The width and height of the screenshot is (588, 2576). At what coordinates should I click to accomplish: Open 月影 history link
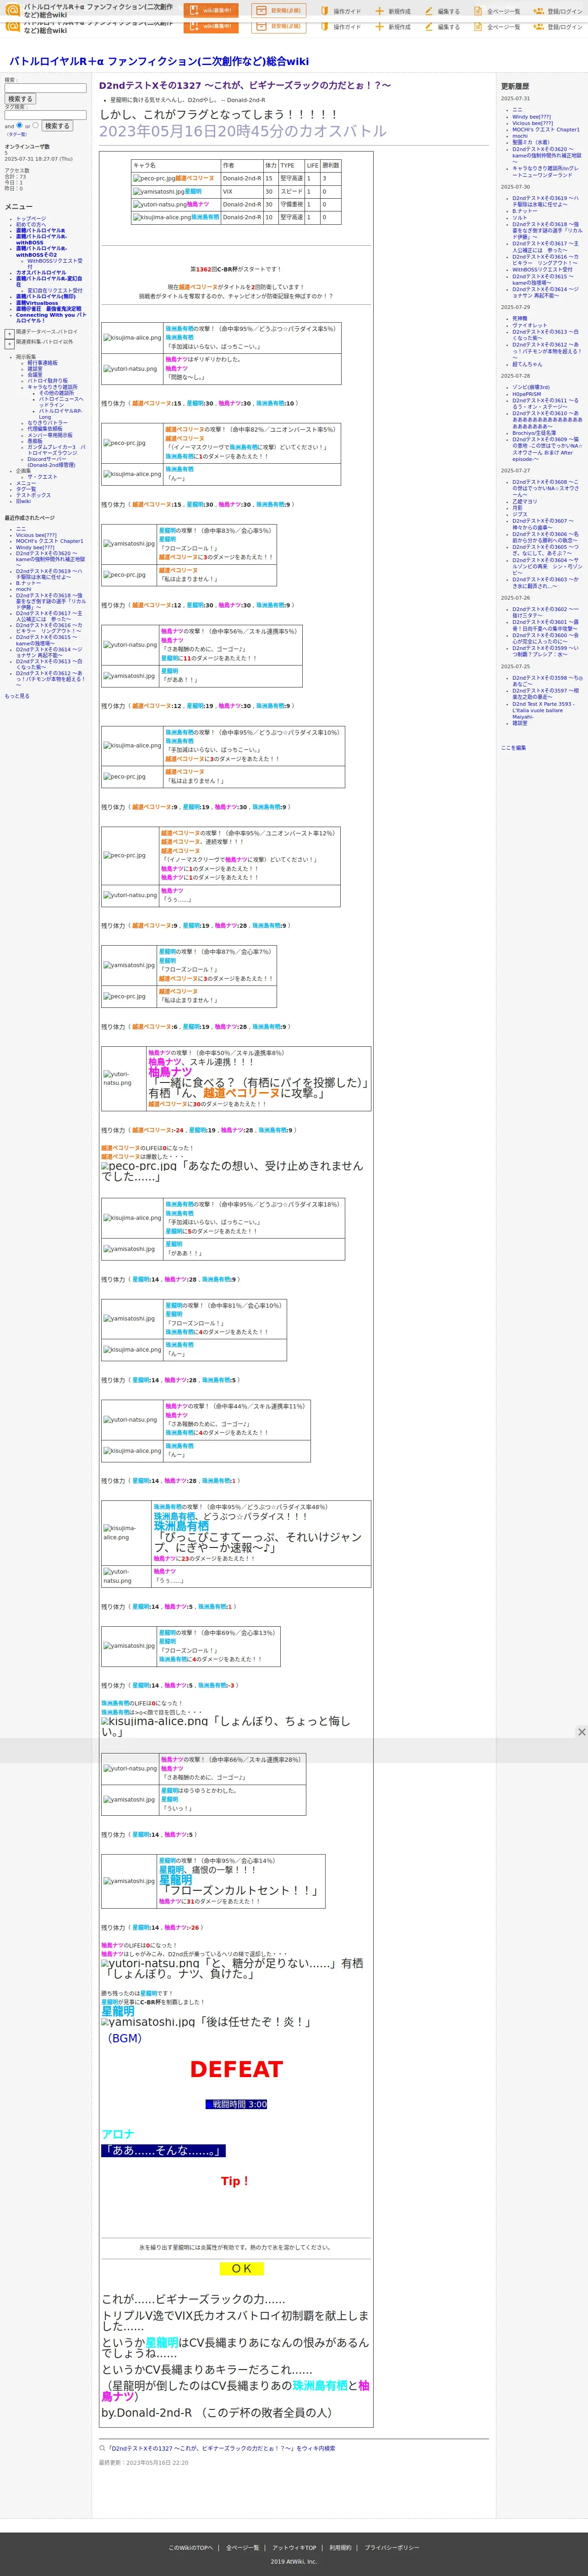coord(517,508)
